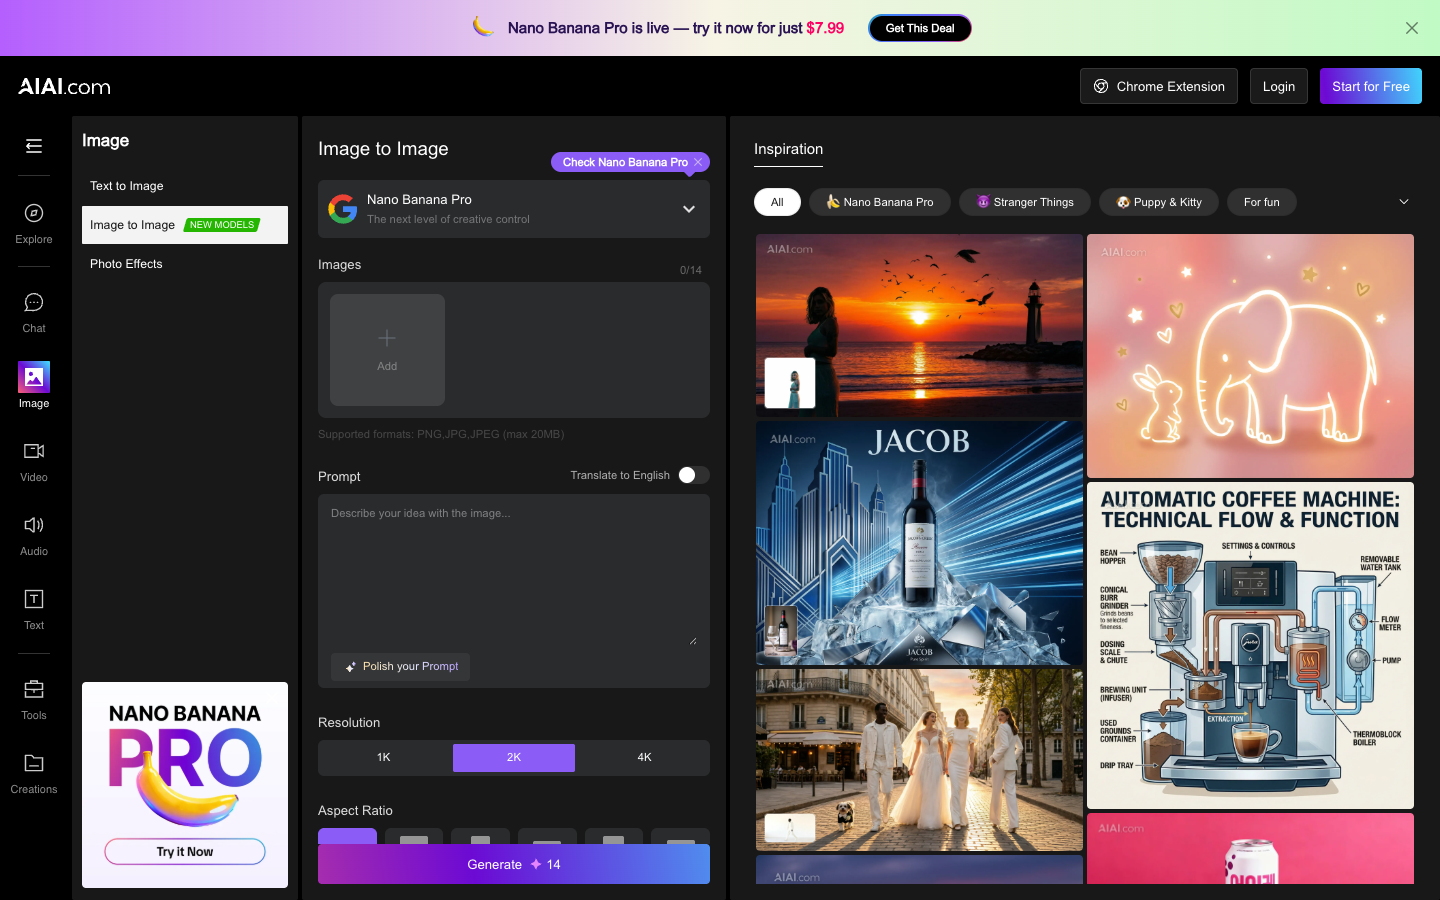Viewport: 1440px width, 900px height.
Task: Expand the inspiration categories chevron
Action: (x=1404, y=202)
